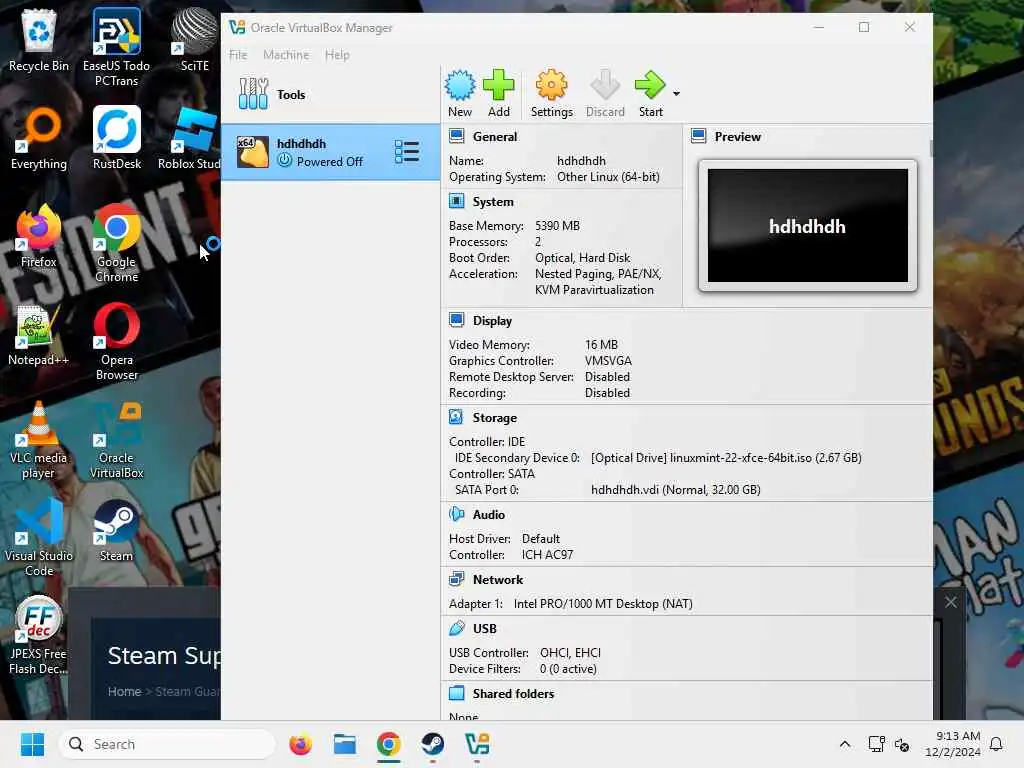The height and width of the screenshot is (768, 1024).
Task: Click the Storage section header
Action: click(x=494, y=417)
